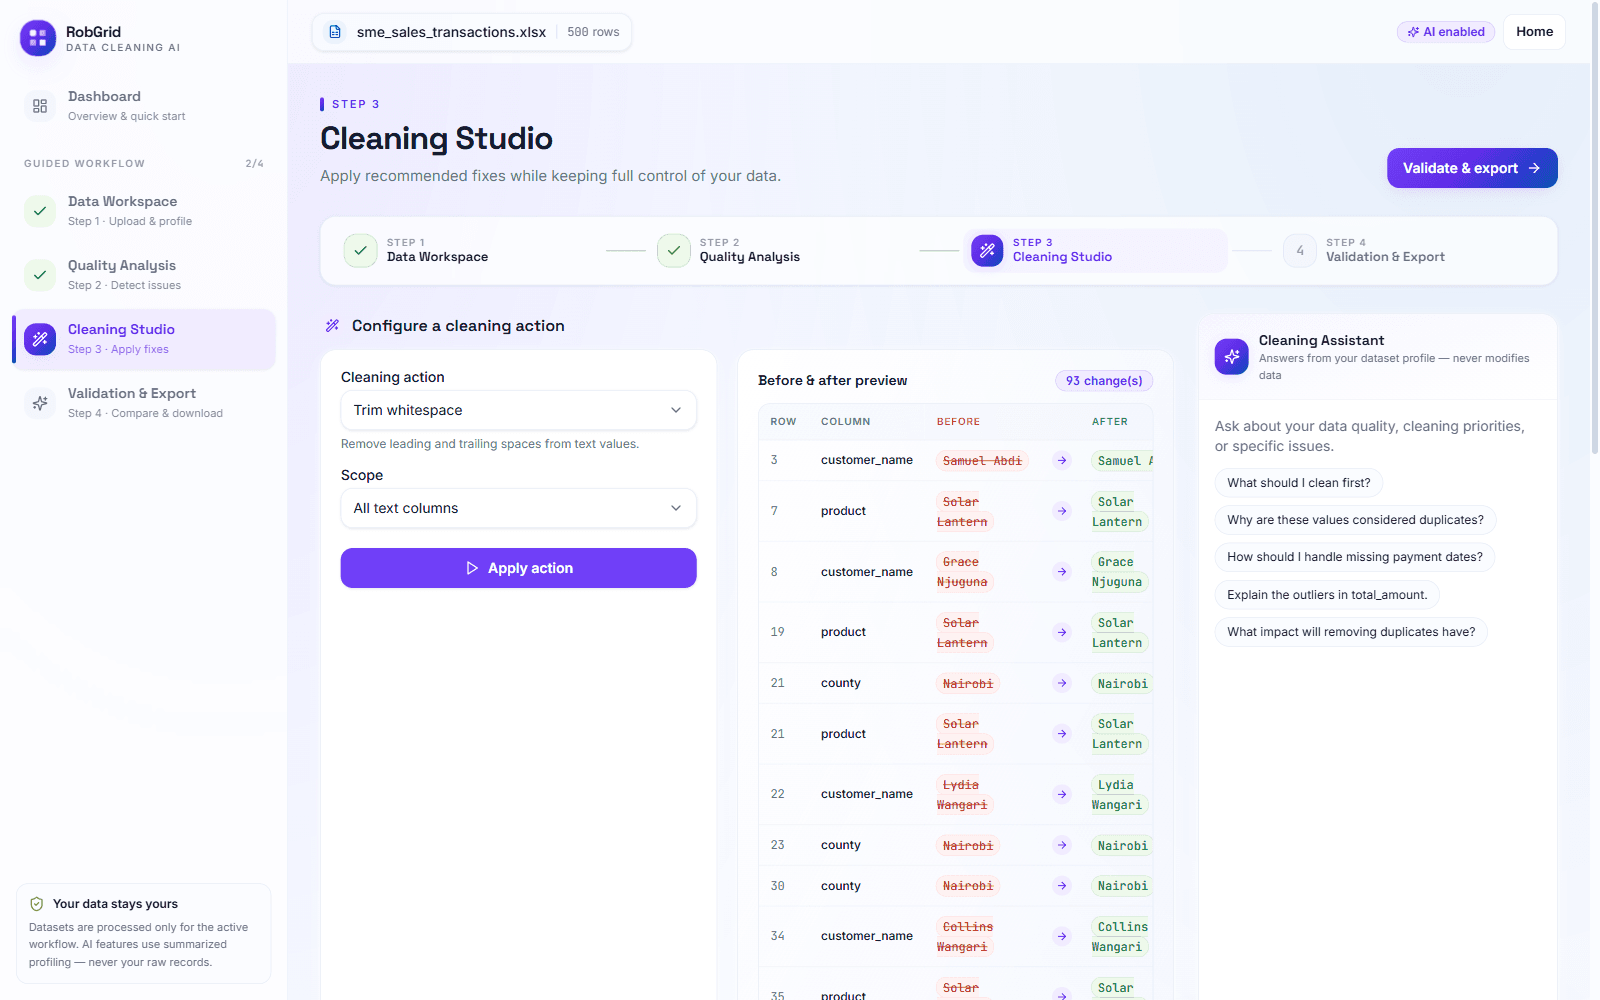This screenshot has height=1000, width=1600.
Task: Click the 'Samuel Abdi' before value in row 3
Action: (x=982, y=461)
